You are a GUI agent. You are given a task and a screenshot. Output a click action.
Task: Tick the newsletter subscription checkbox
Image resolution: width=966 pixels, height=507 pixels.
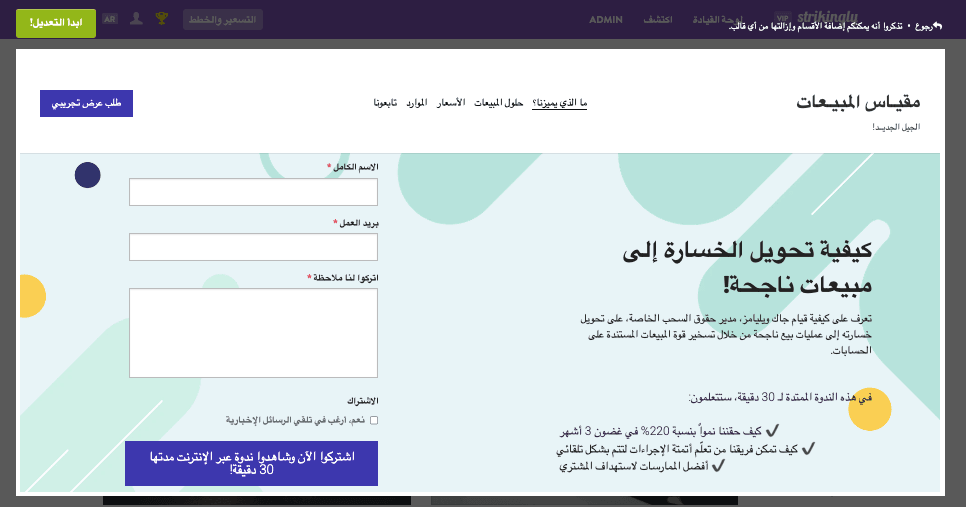(x=374, y=420)
